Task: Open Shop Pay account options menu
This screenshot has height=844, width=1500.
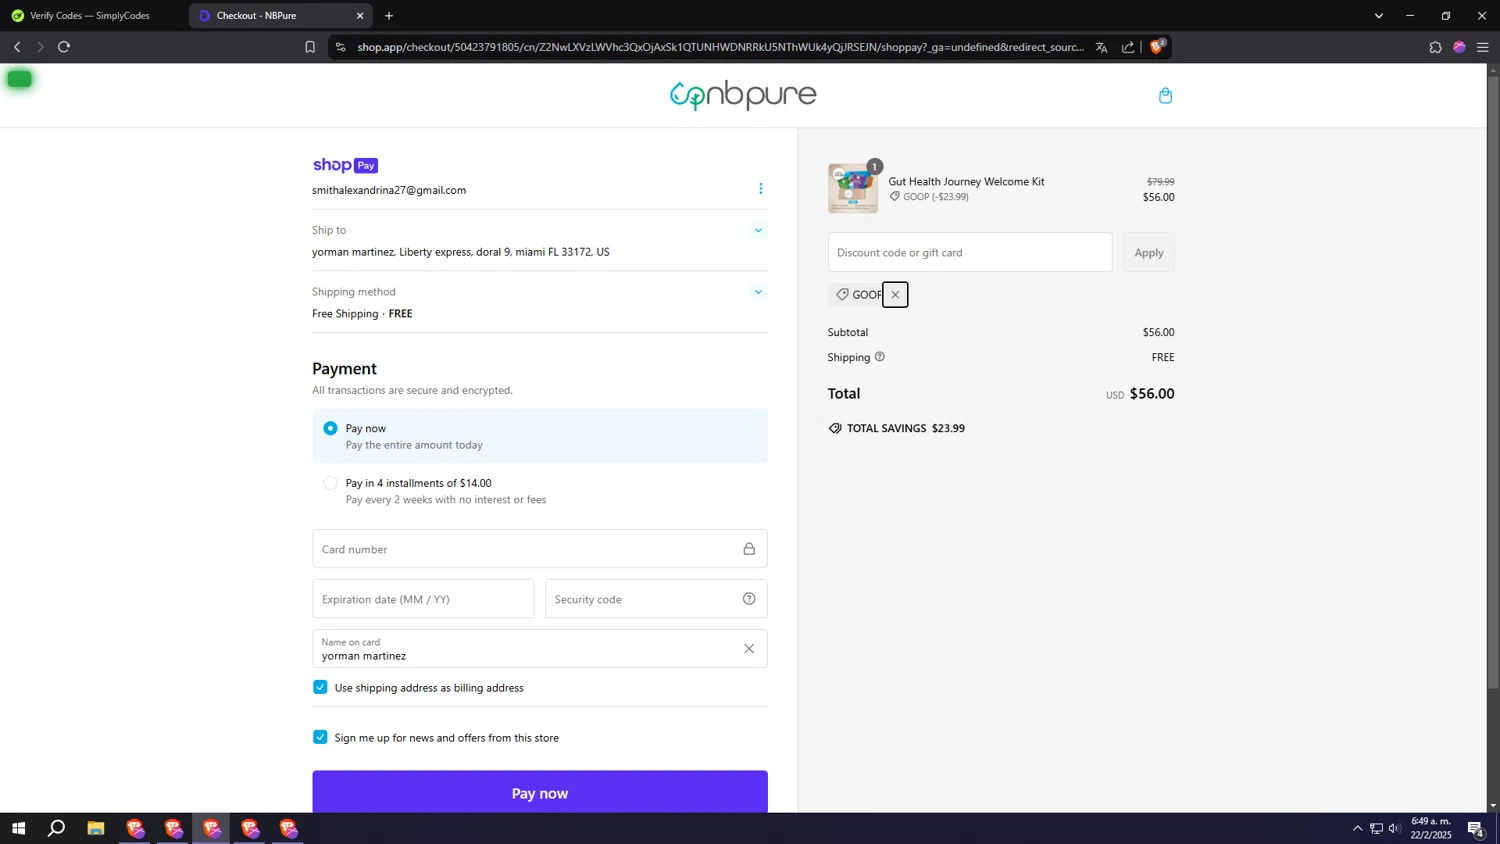Action: click(x=760, y=189)
